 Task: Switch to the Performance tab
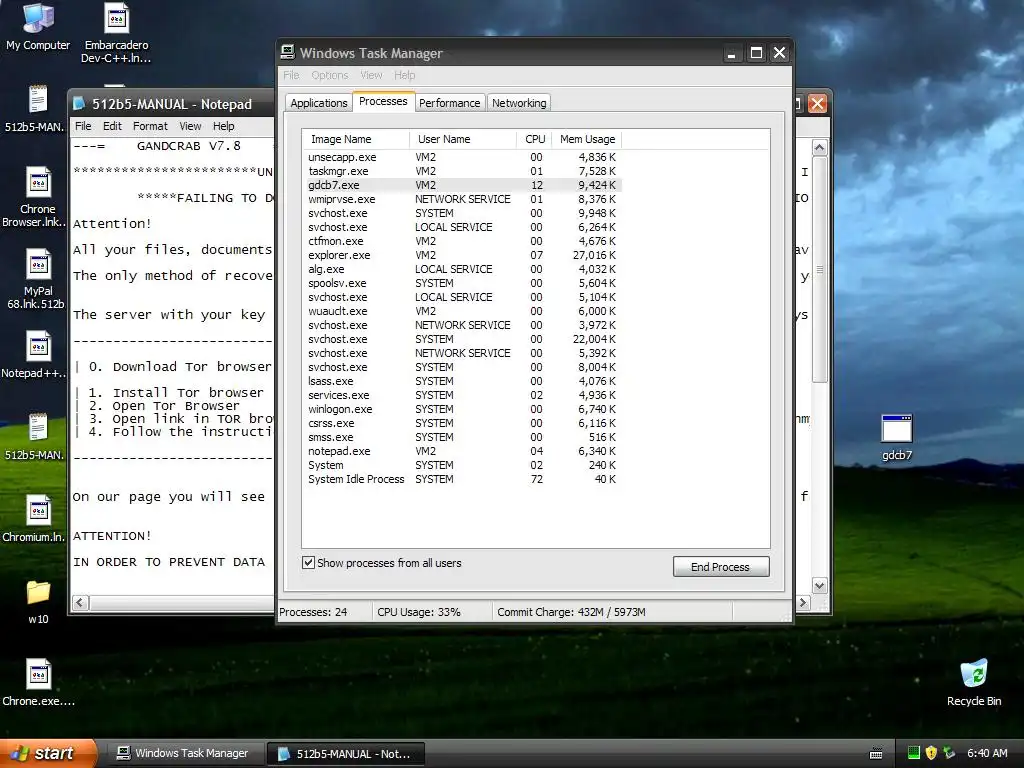449,103
